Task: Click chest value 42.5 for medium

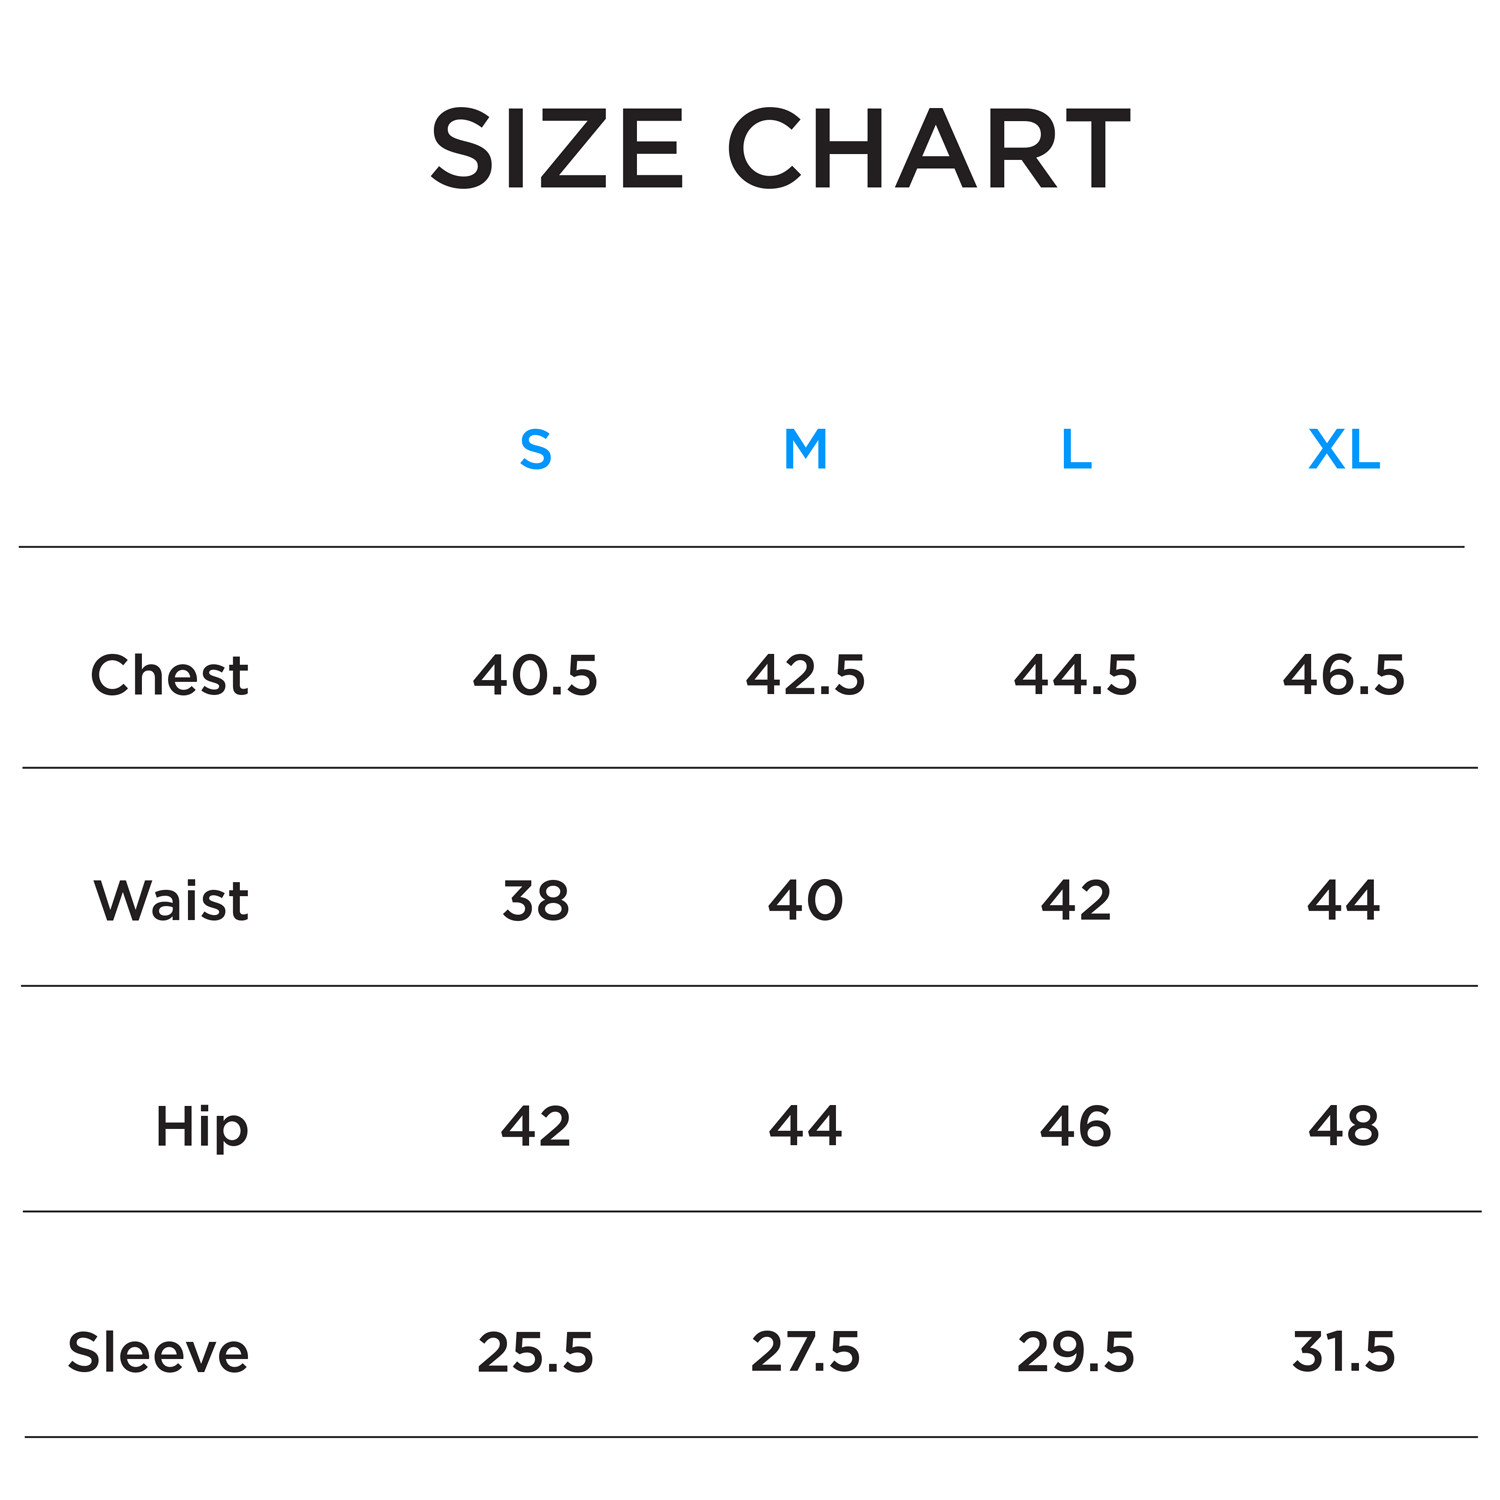Action: pyautogui.click(x=806, y=675)
